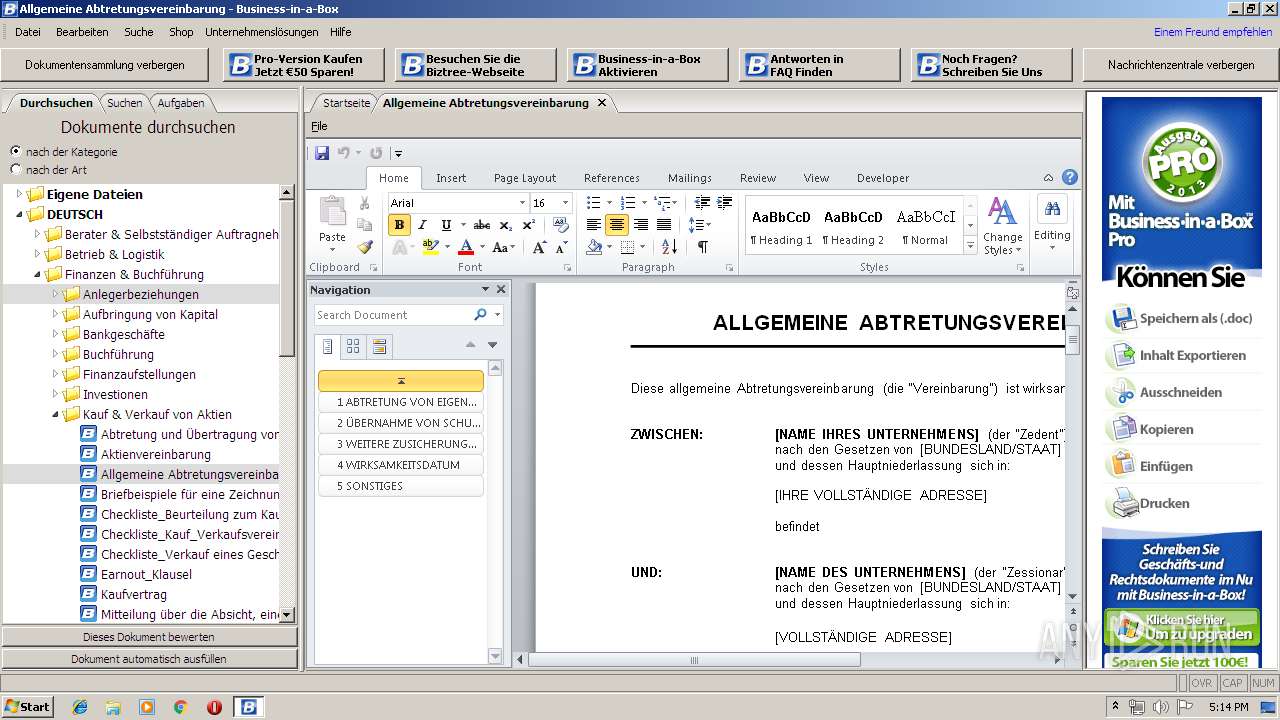Viewport: 1280px width, 720px height.
Task: Browse headings tab in Navigation pane
Action: coord(327,346)
